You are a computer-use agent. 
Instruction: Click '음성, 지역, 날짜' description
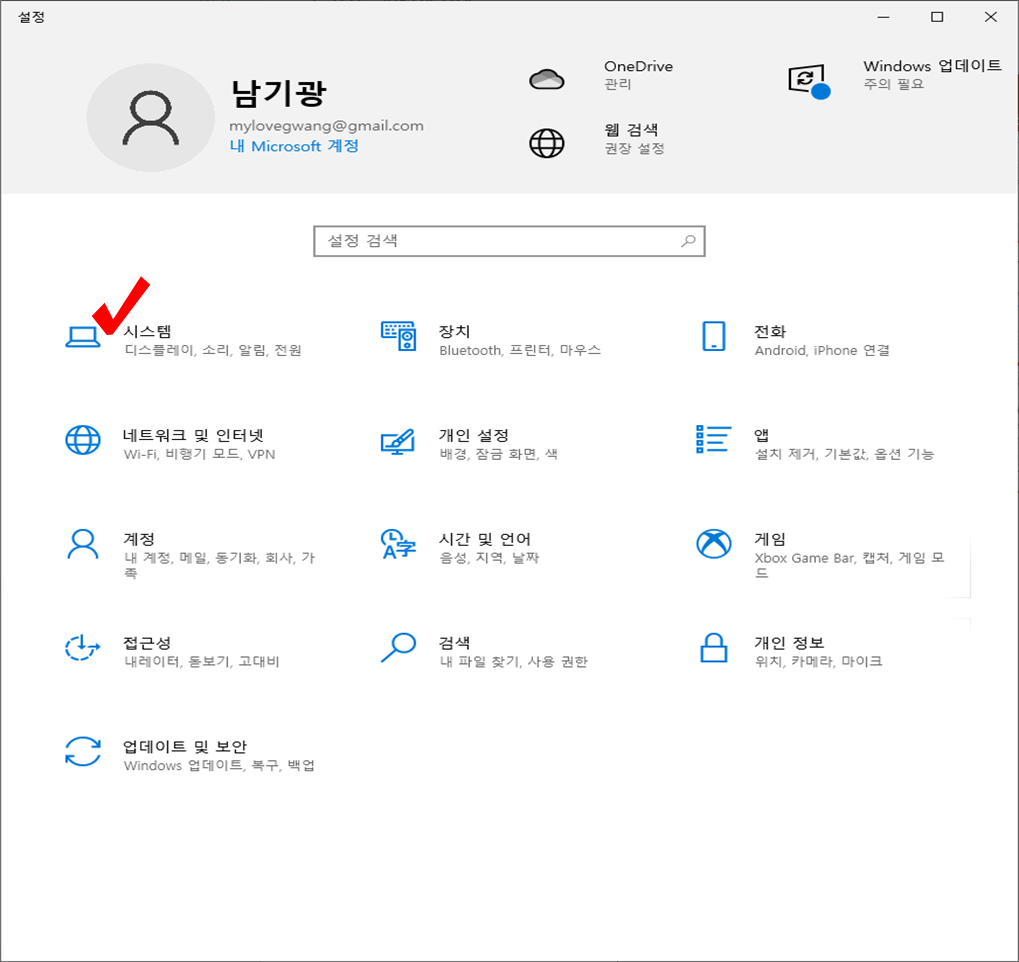point(489,558)
